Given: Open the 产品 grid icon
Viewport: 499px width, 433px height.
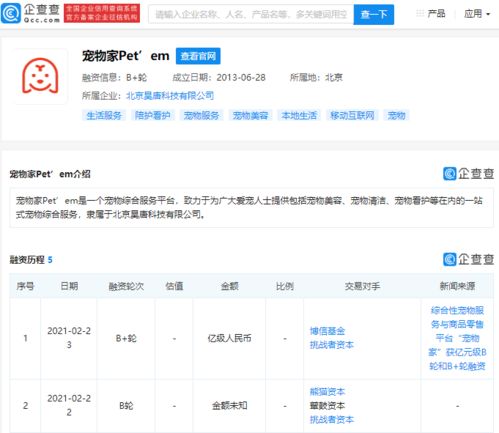Looking at the screenshot, I should click(420, 13).
